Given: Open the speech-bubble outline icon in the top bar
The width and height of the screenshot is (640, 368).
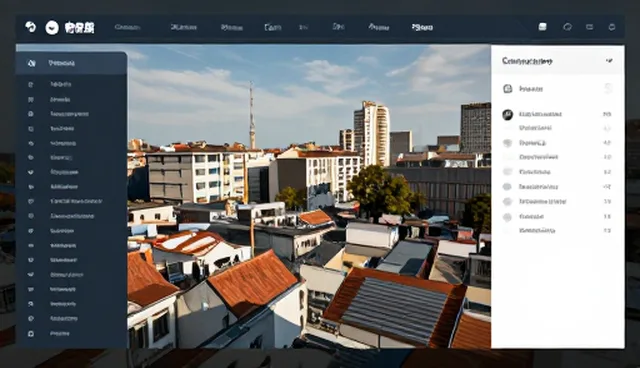Looking at the screenshot, I should pyautogui.click(x=567, y=27).
